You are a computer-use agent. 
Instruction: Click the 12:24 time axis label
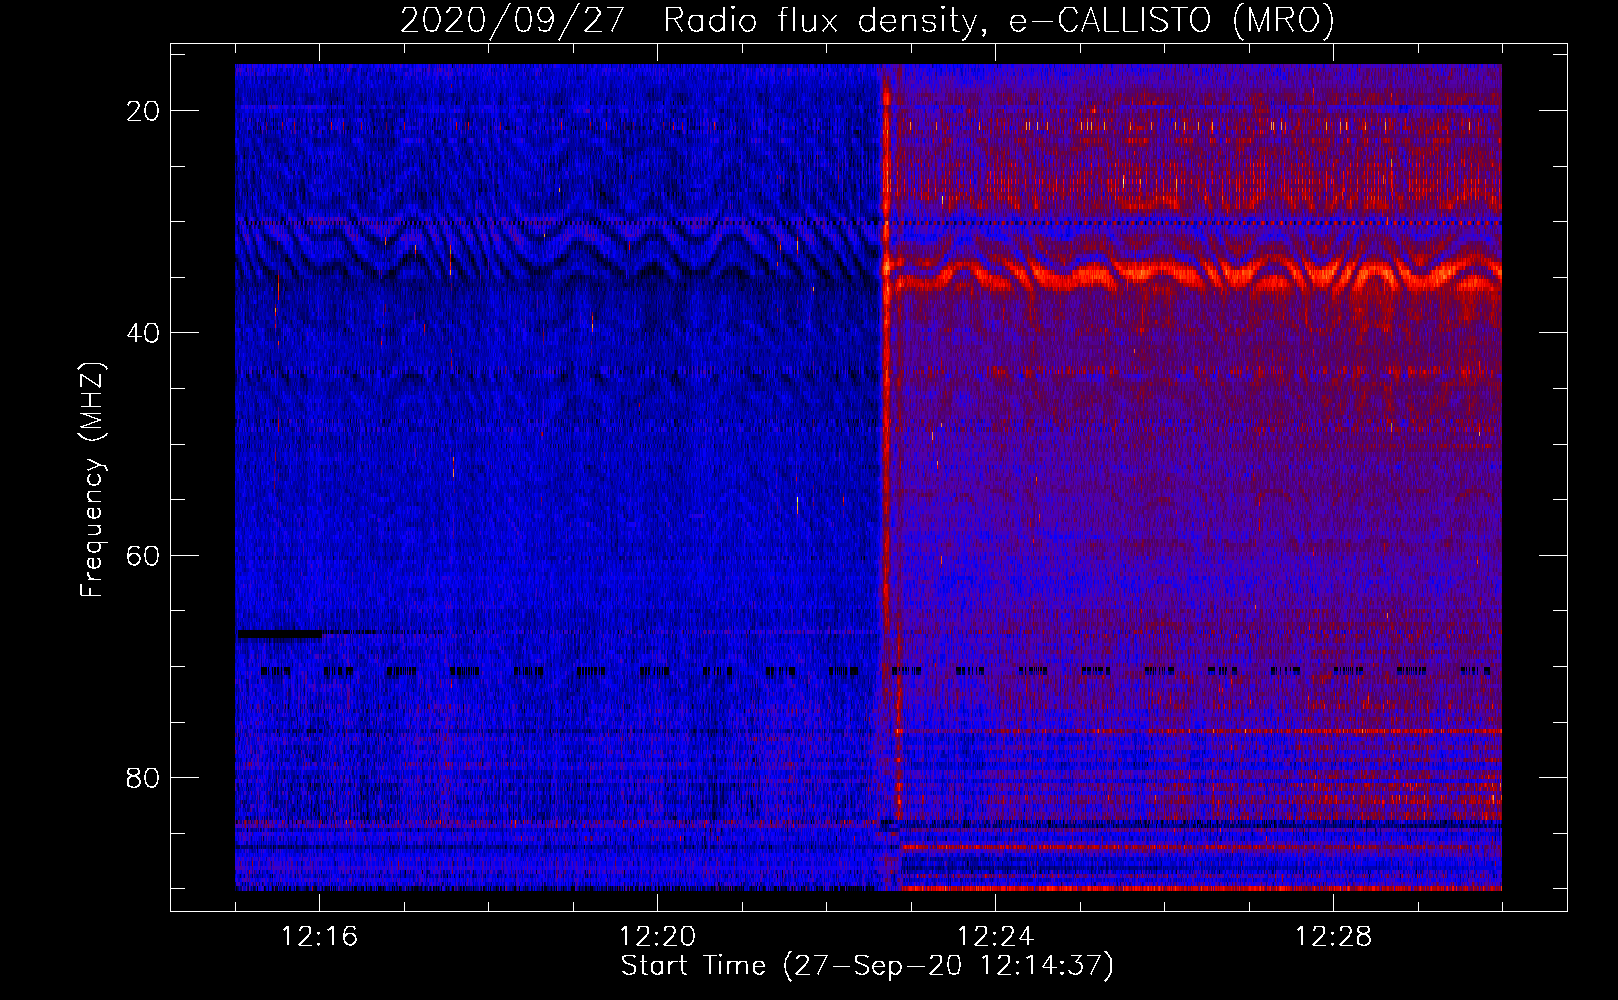(996, 937)
